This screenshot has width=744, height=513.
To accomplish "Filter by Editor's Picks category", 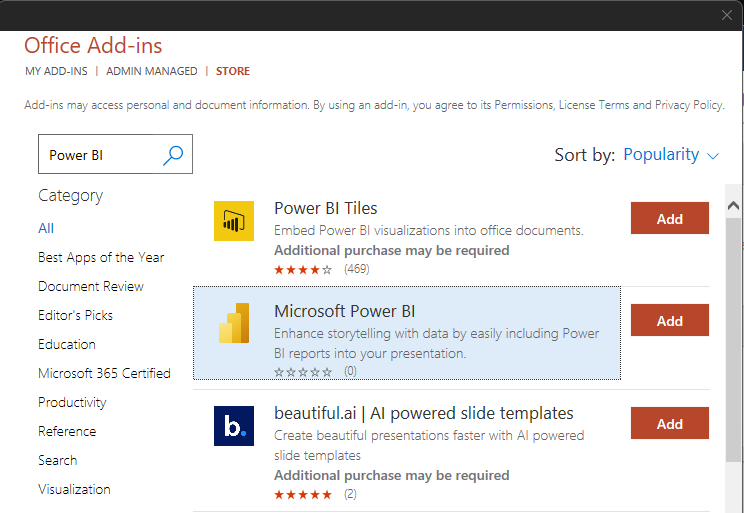I will coord(75,315).
